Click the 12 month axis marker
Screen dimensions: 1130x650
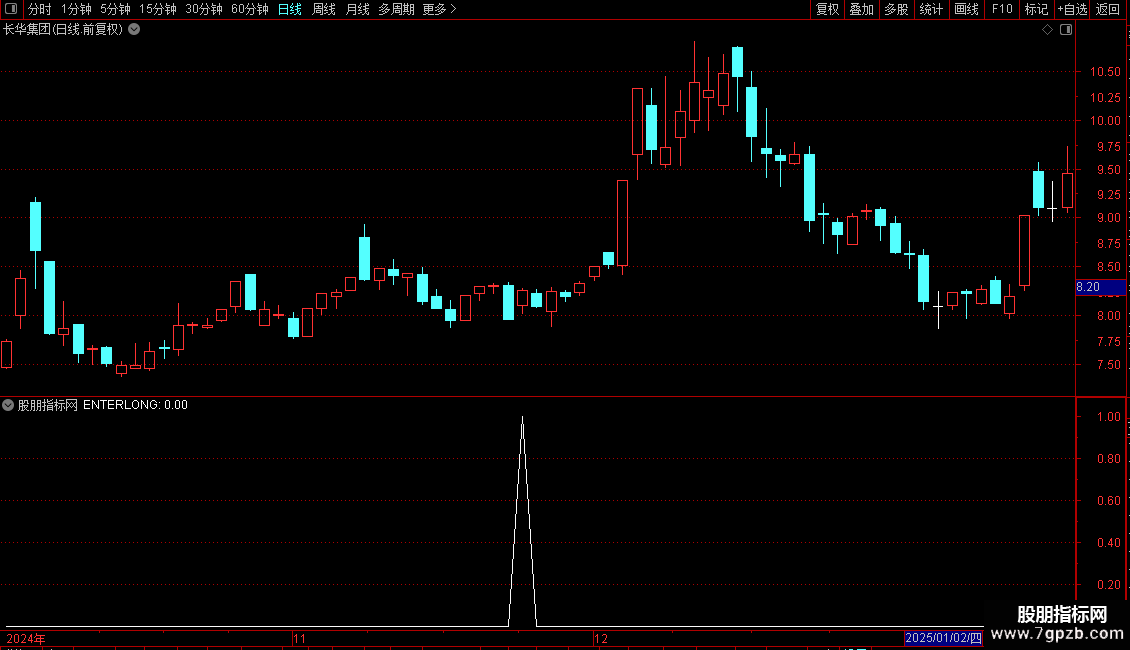pos(600,638)
